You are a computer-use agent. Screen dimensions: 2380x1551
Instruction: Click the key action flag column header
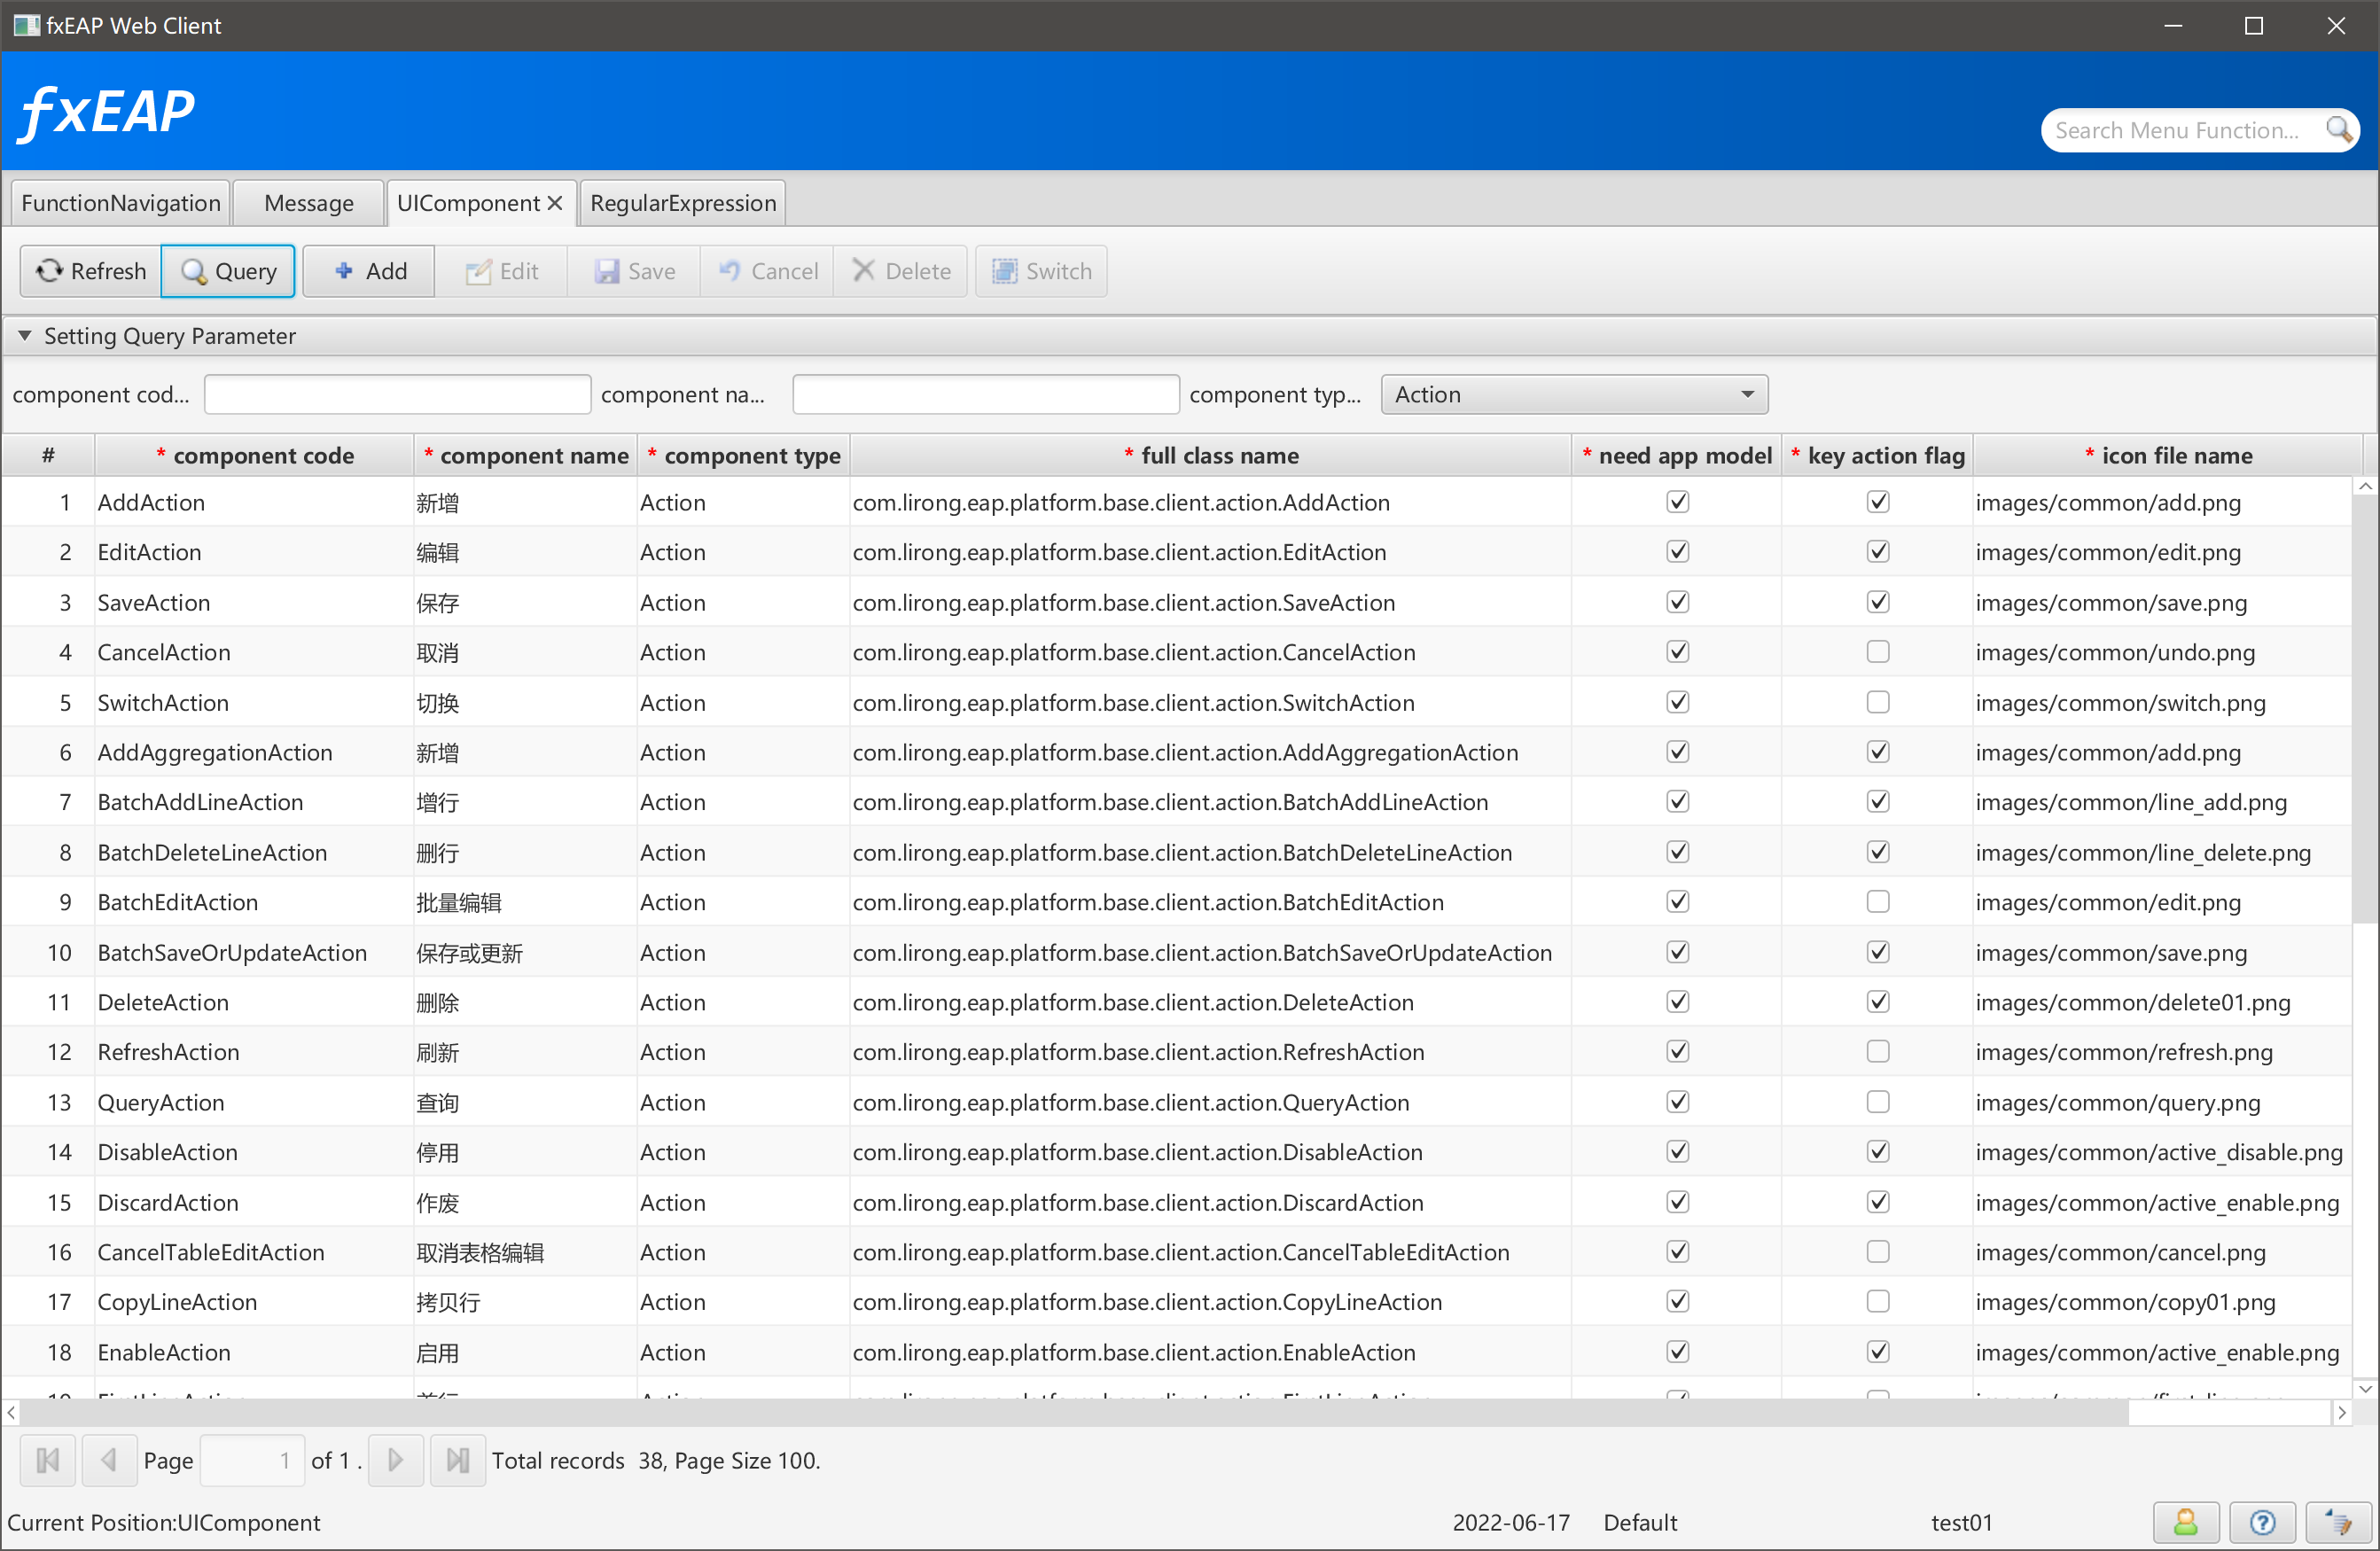point(1878,455)
